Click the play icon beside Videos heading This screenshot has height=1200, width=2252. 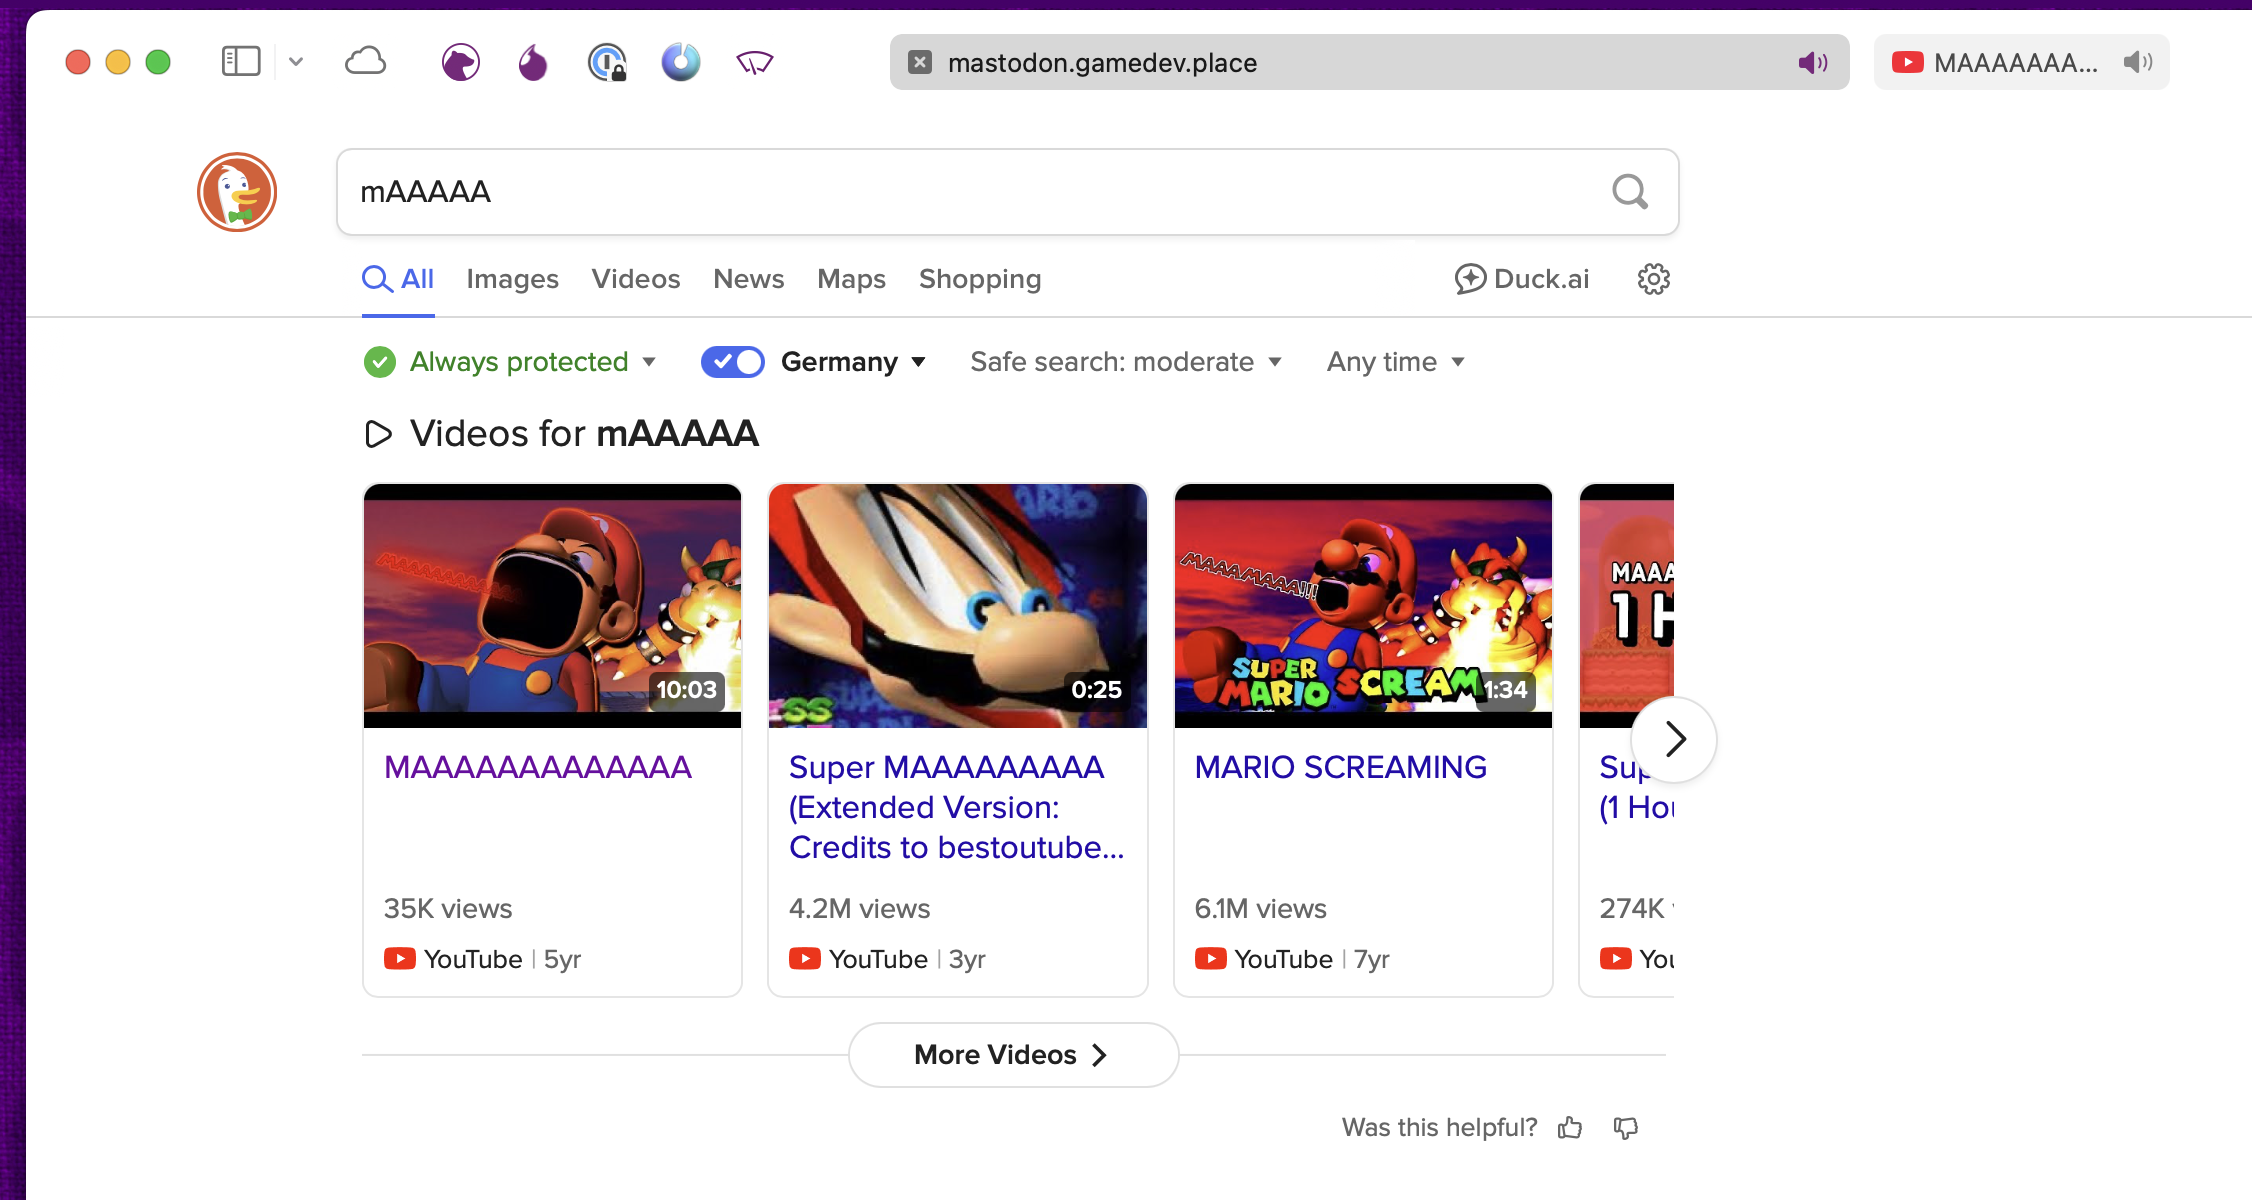(378, 434)
